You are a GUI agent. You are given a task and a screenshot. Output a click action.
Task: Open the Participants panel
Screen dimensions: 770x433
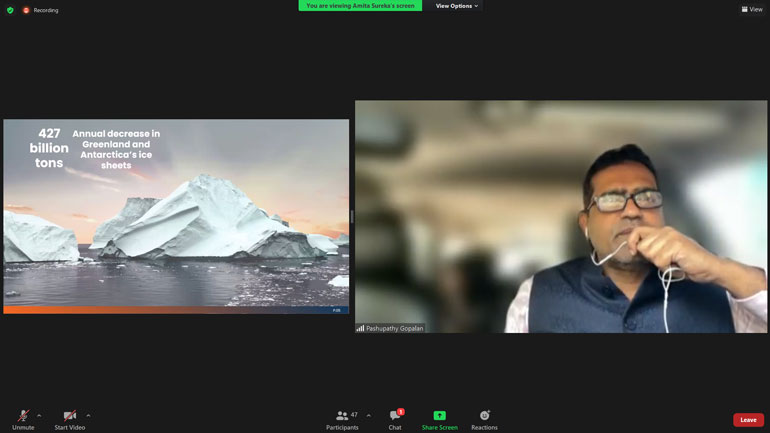[342, 416]
